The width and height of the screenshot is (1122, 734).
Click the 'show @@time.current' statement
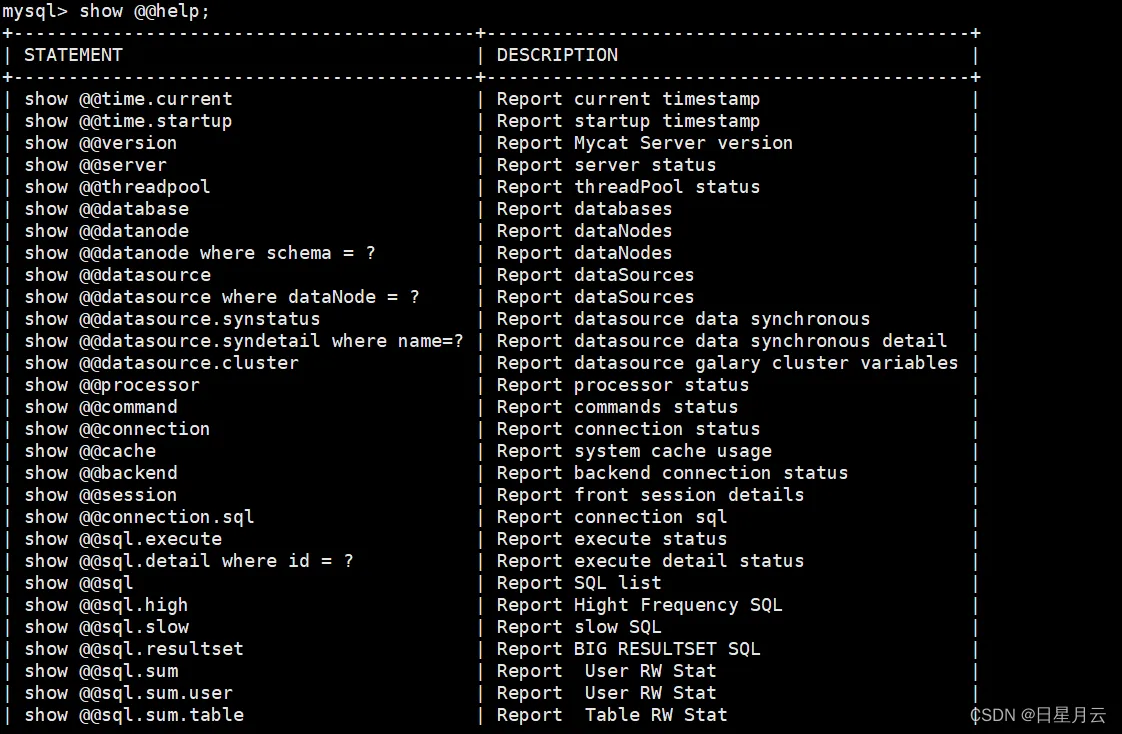point(128,99)
